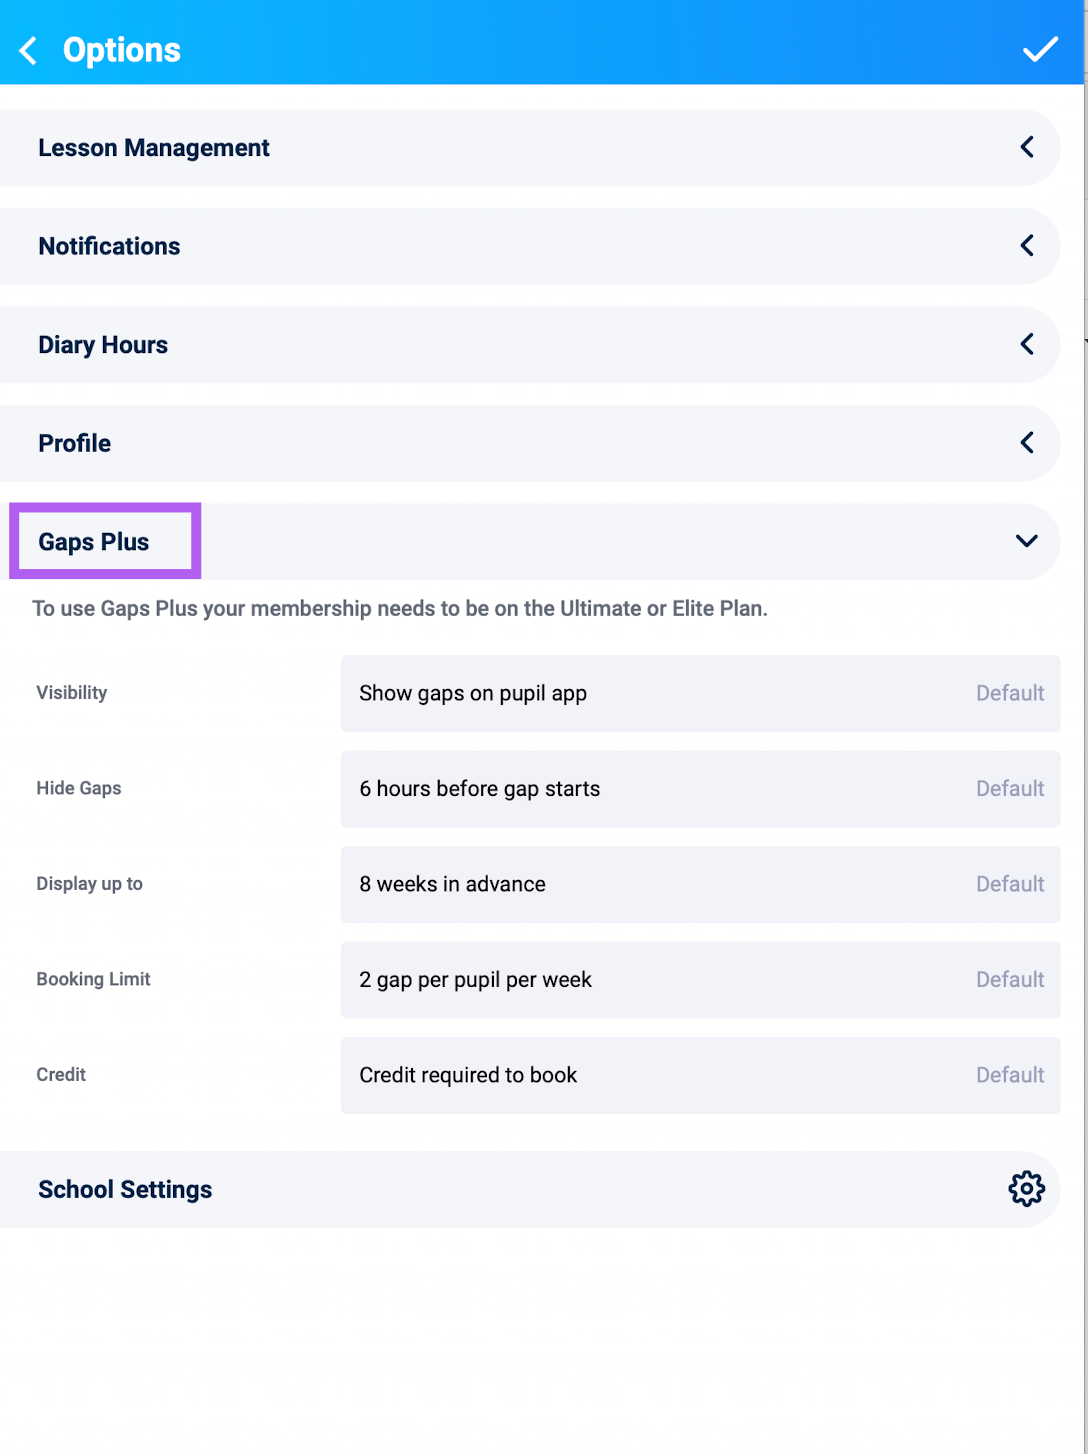
Task: Expand the Diary Hours chevron
Action: click(x=1027, y=344)
